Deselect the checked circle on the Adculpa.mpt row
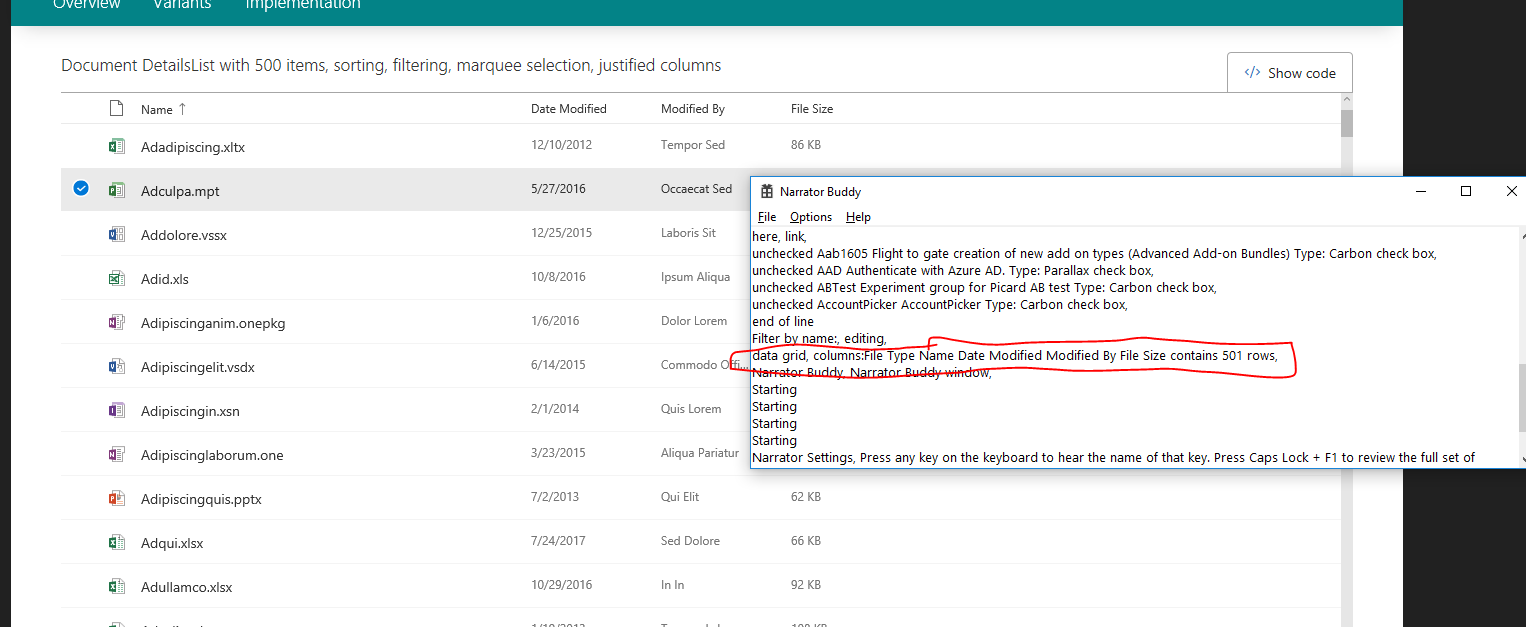 coord(80,188)
